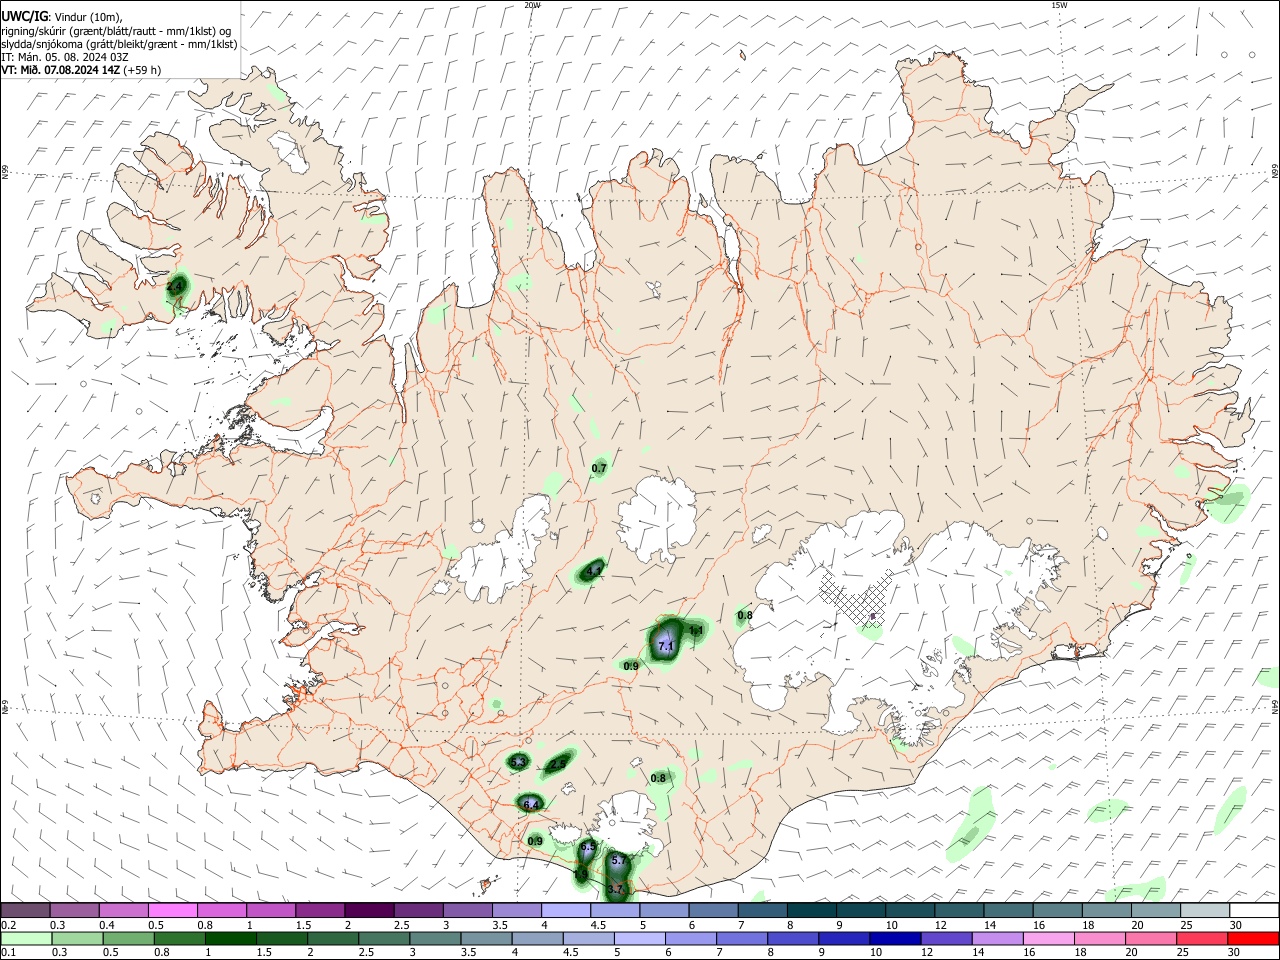1280x960 pixels.
Task: Click the 7.1 rain cell value
Action: point(666,646)
